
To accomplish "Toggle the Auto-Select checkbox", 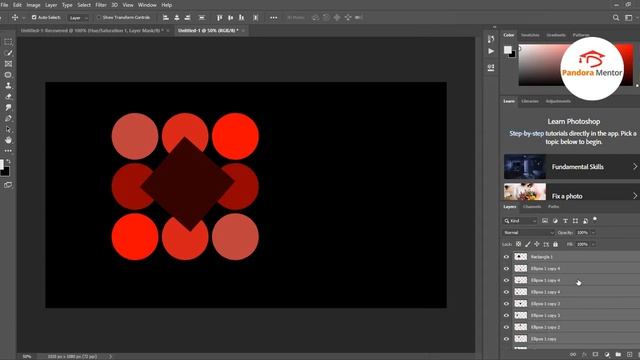I will [x=34, y=18].
